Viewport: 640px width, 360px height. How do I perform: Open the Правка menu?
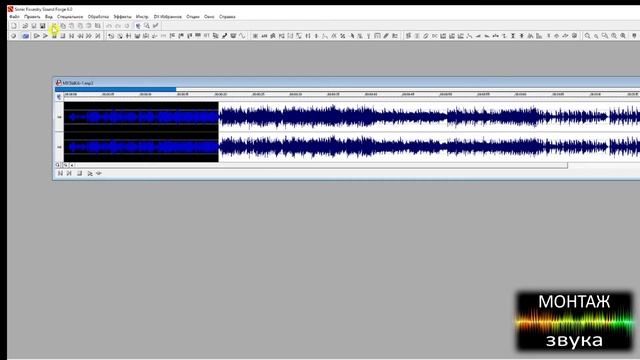point(32,17)
